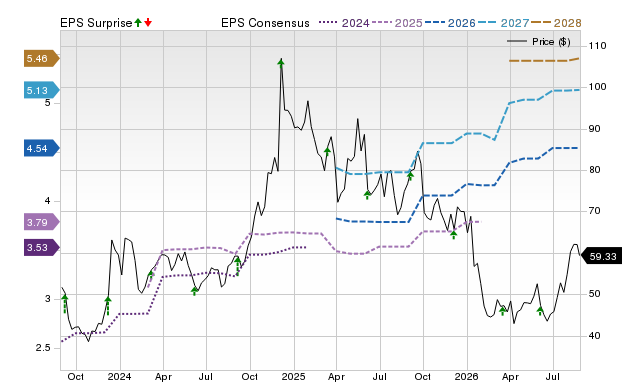
Task: Click the 110 price axis label
Action: pos(597,46)
